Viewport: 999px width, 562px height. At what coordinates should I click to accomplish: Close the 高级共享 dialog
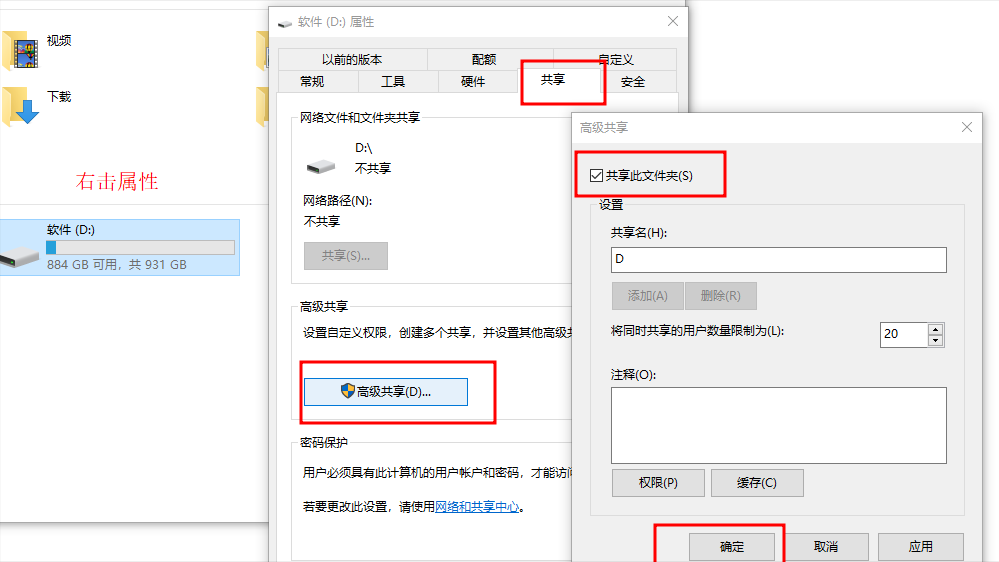967,127
